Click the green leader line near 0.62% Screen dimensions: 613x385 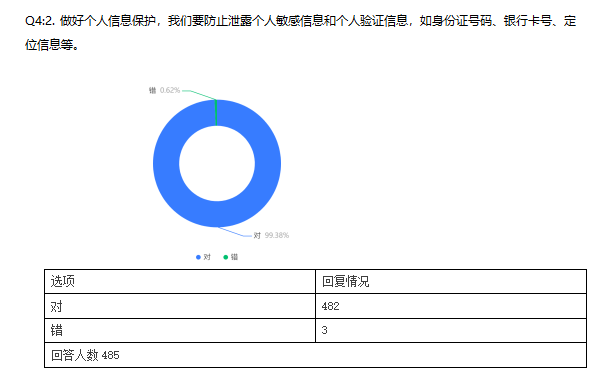199,95
